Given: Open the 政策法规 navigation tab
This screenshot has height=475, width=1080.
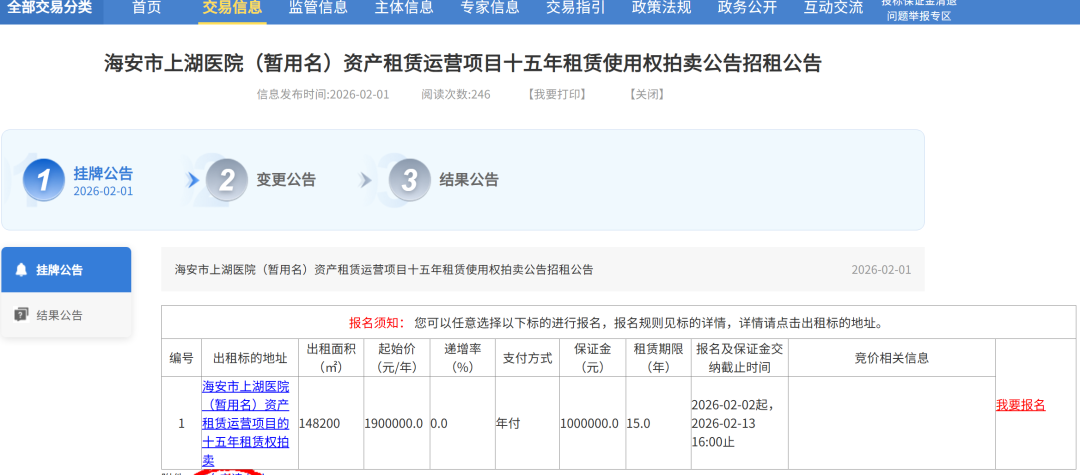Looking at the screenshot, I should [x=661, y=8].
